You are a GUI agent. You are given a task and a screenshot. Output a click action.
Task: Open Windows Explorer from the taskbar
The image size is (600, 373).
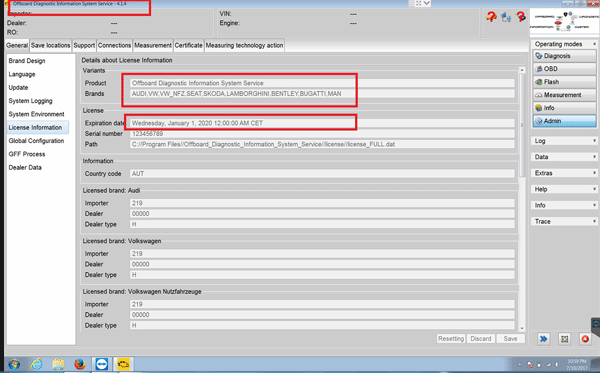point(58,364)
